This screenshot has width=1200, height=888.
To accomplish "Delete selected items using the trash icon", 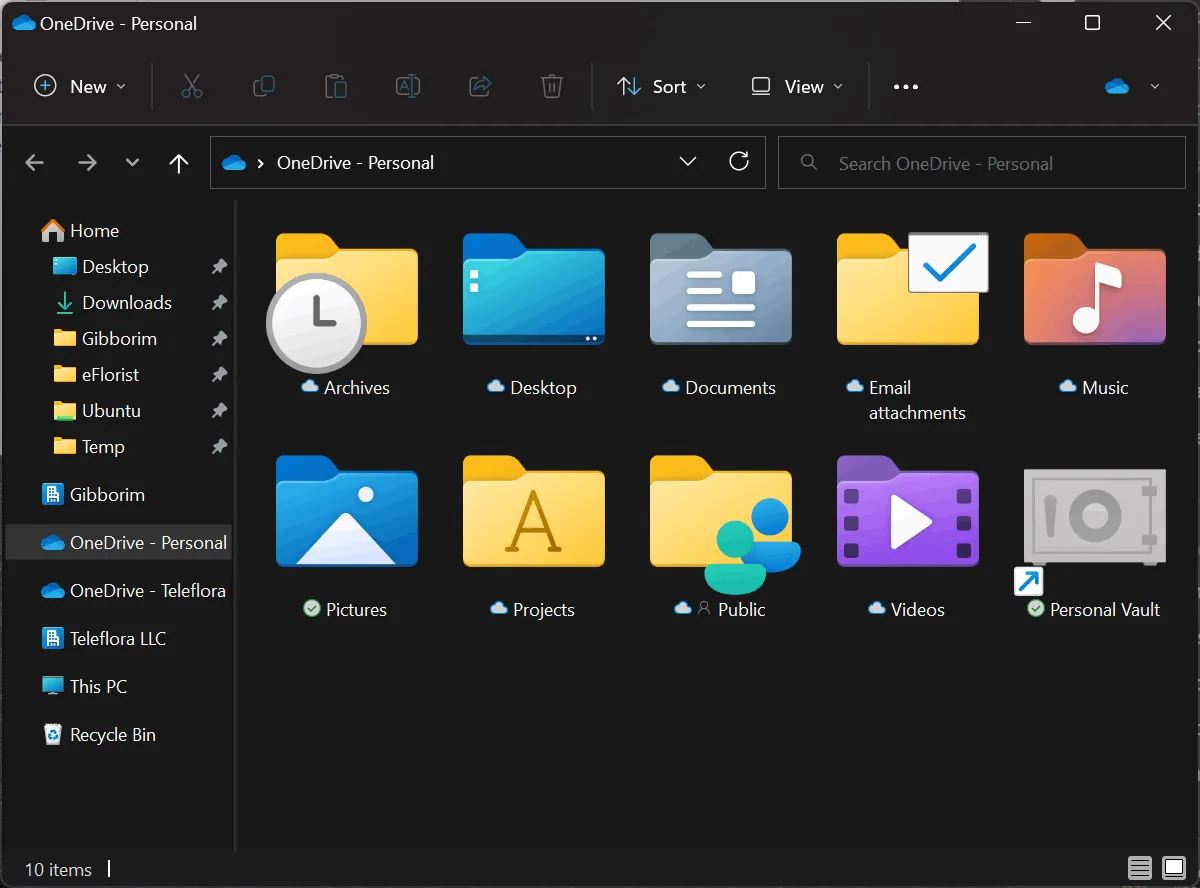I will [551, 86].
